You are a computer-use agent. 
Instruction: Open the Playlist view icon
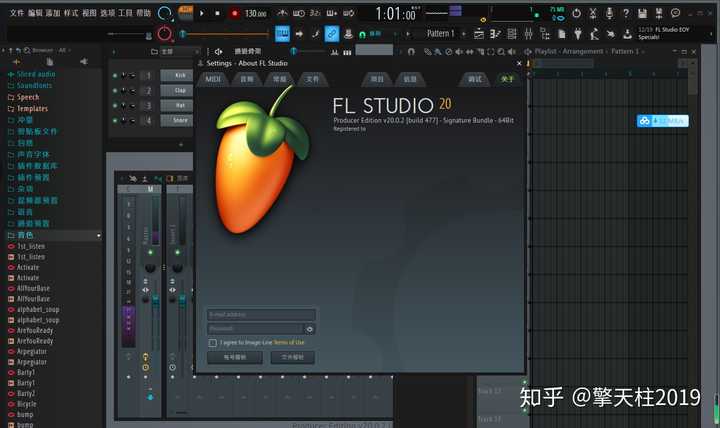[478, 34]
